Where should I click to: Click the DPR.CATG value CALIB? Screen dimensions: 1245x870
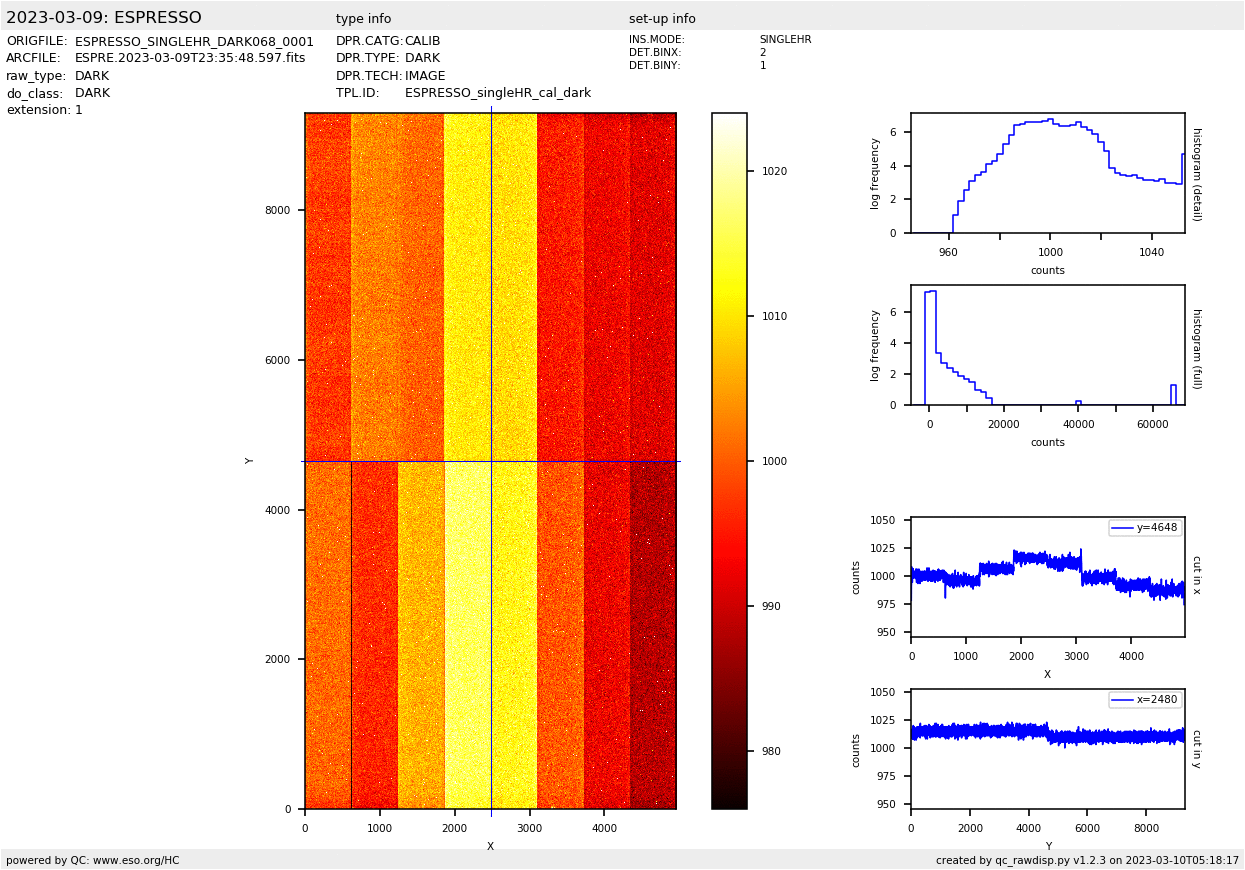[x=422, y=41]
